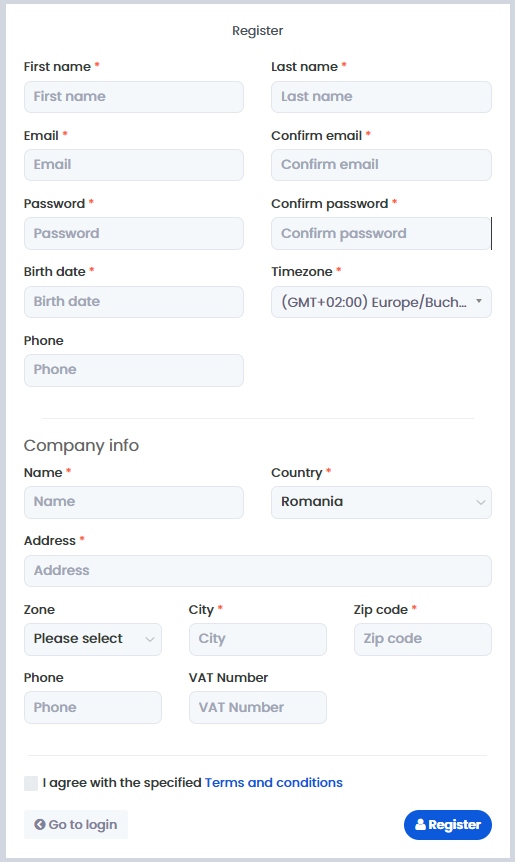The width and height of the screenshot is (515, 862).
Task: Click the Country dropdown chevron
Action: pyautogui.click(x=480, y=502)
